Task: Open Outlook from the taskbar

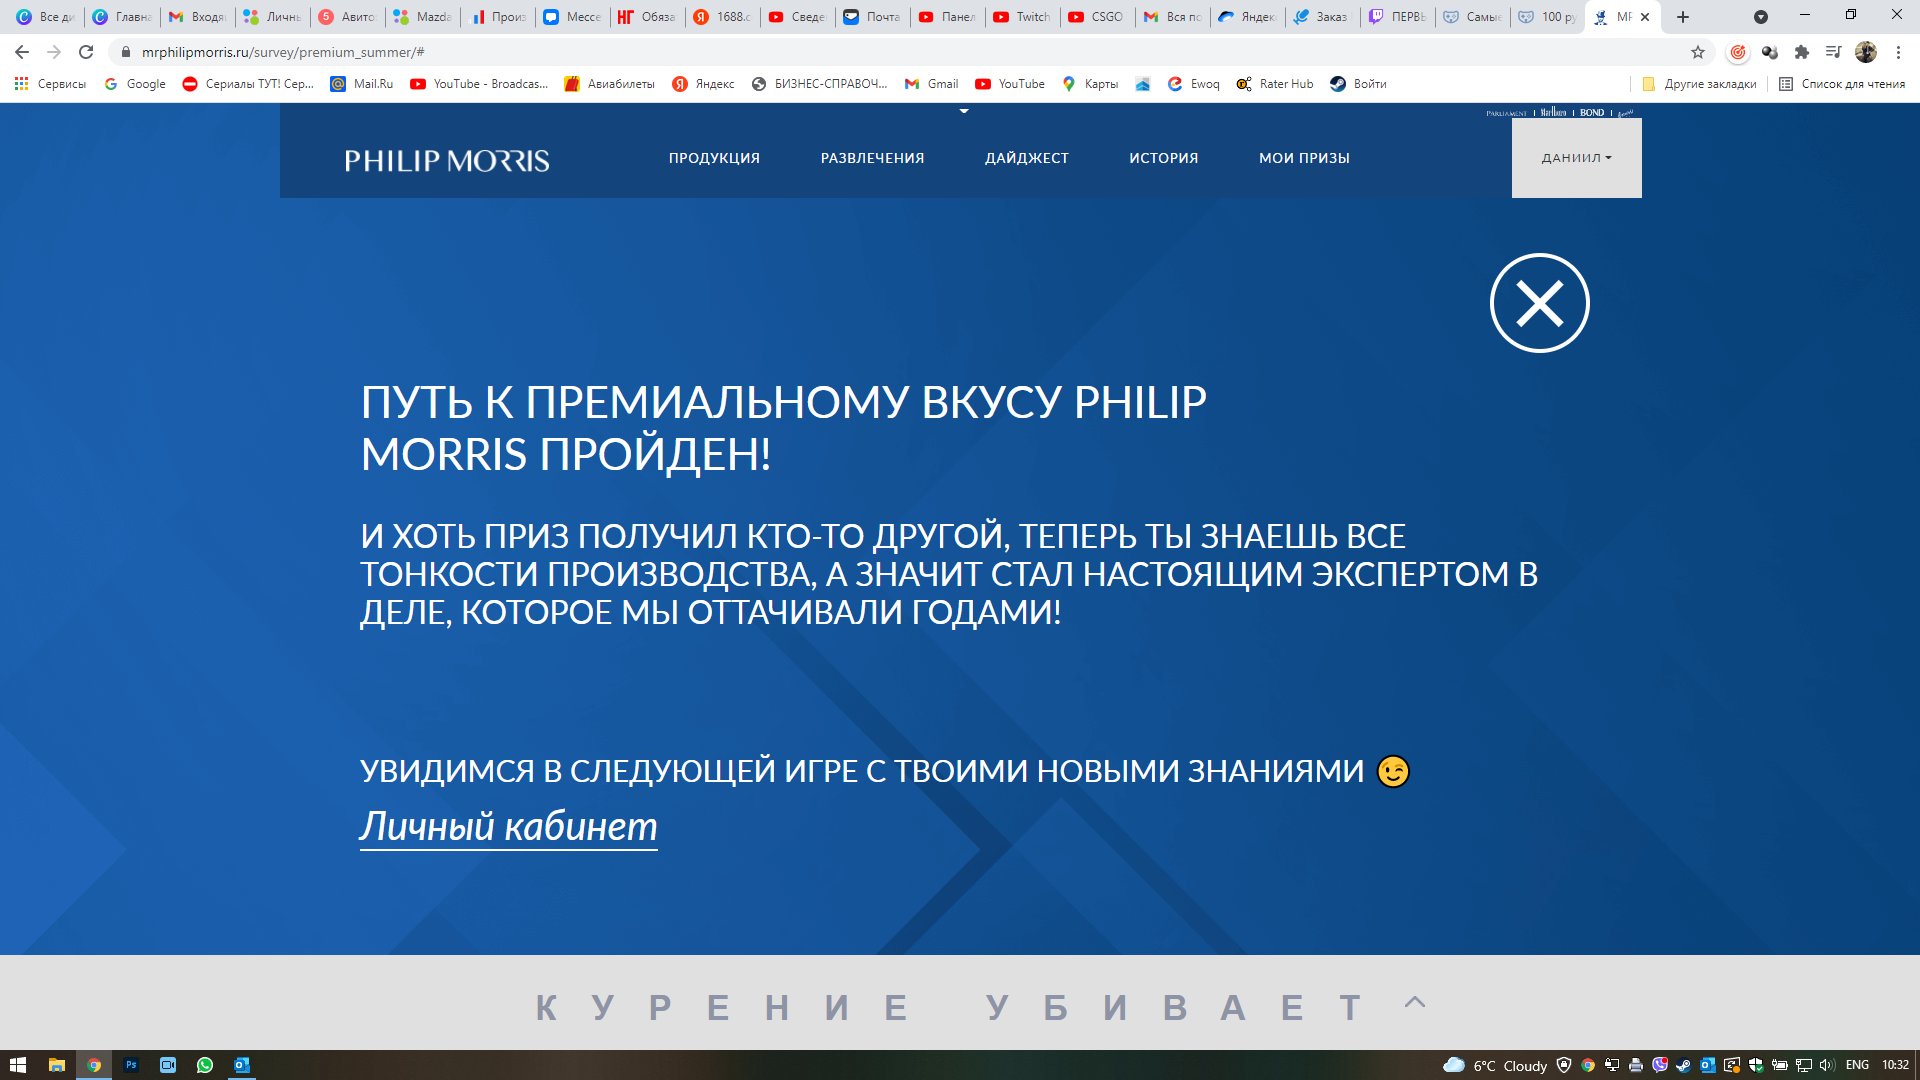Action: [242, 1065]
